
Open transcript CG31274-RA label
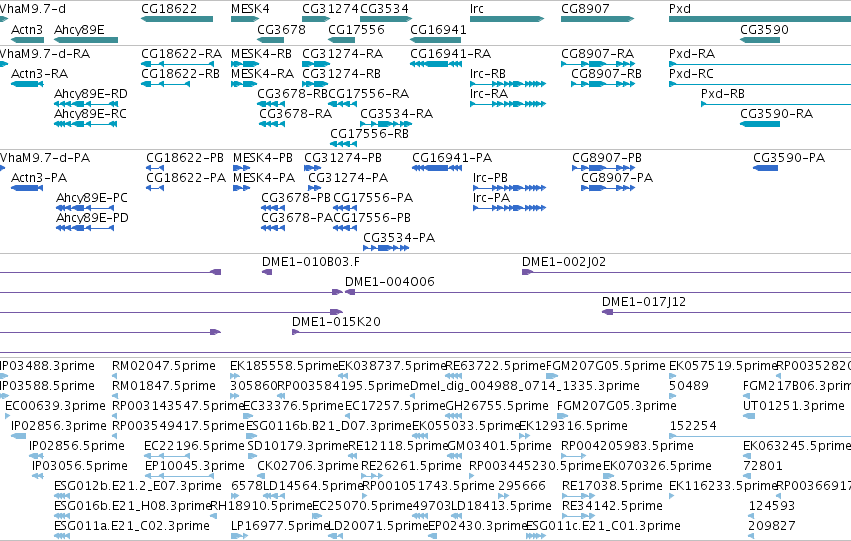pyautogui.click(x=342, y=54)
